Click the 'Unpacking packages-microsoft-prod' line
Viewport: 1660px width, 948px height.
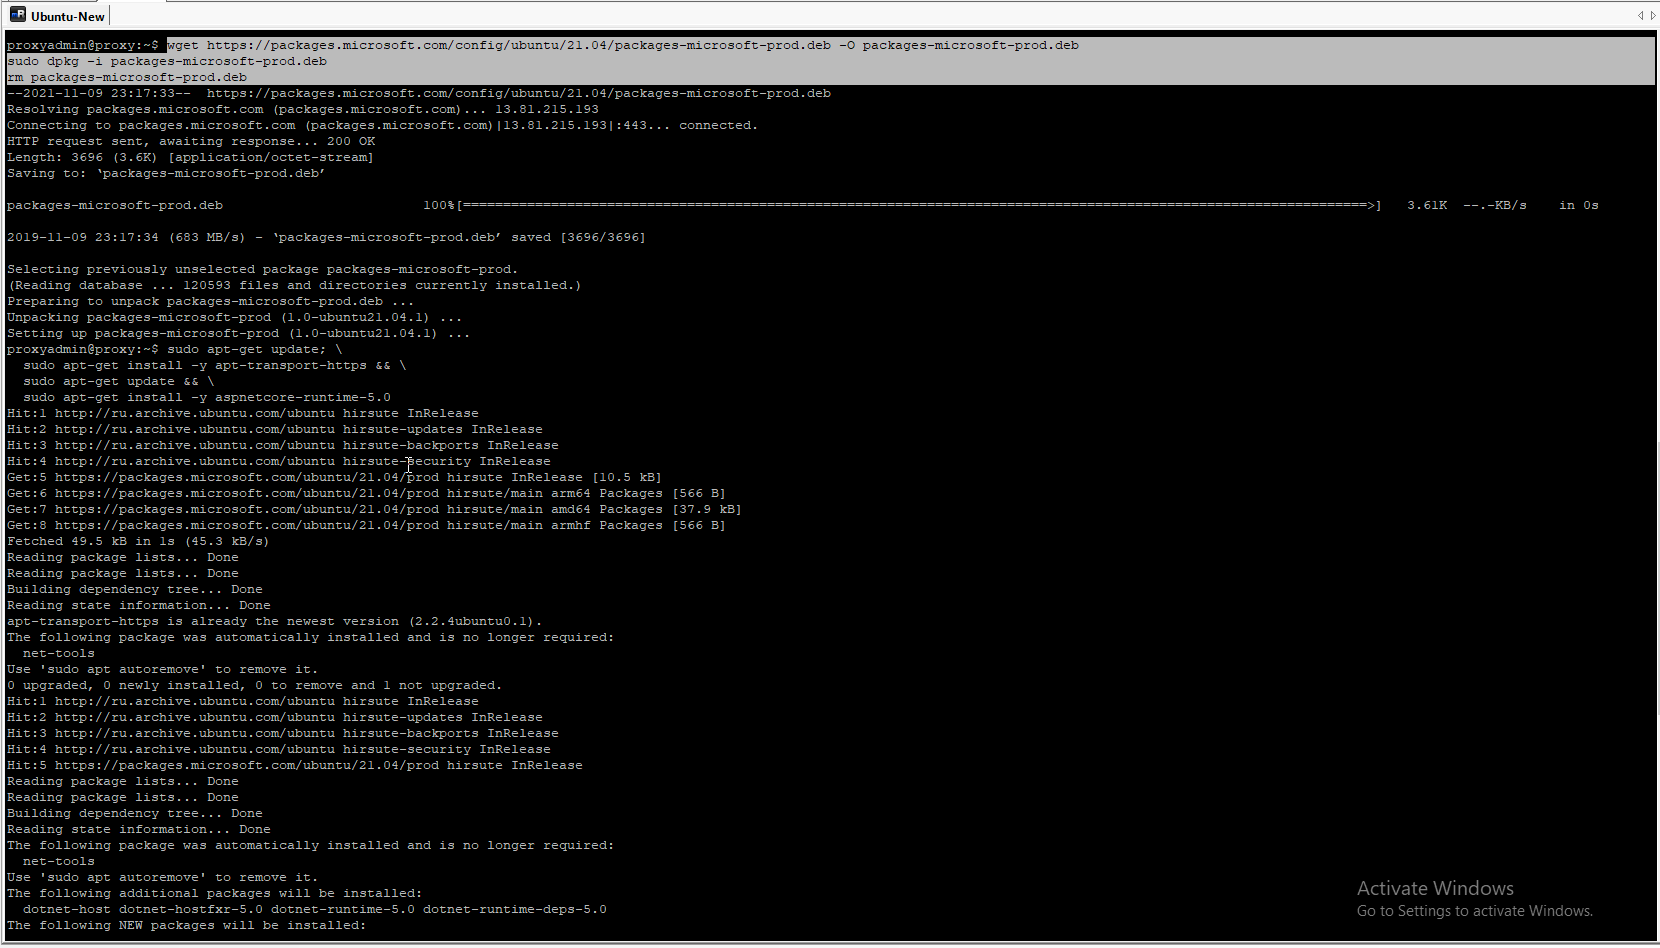(234, 317)
